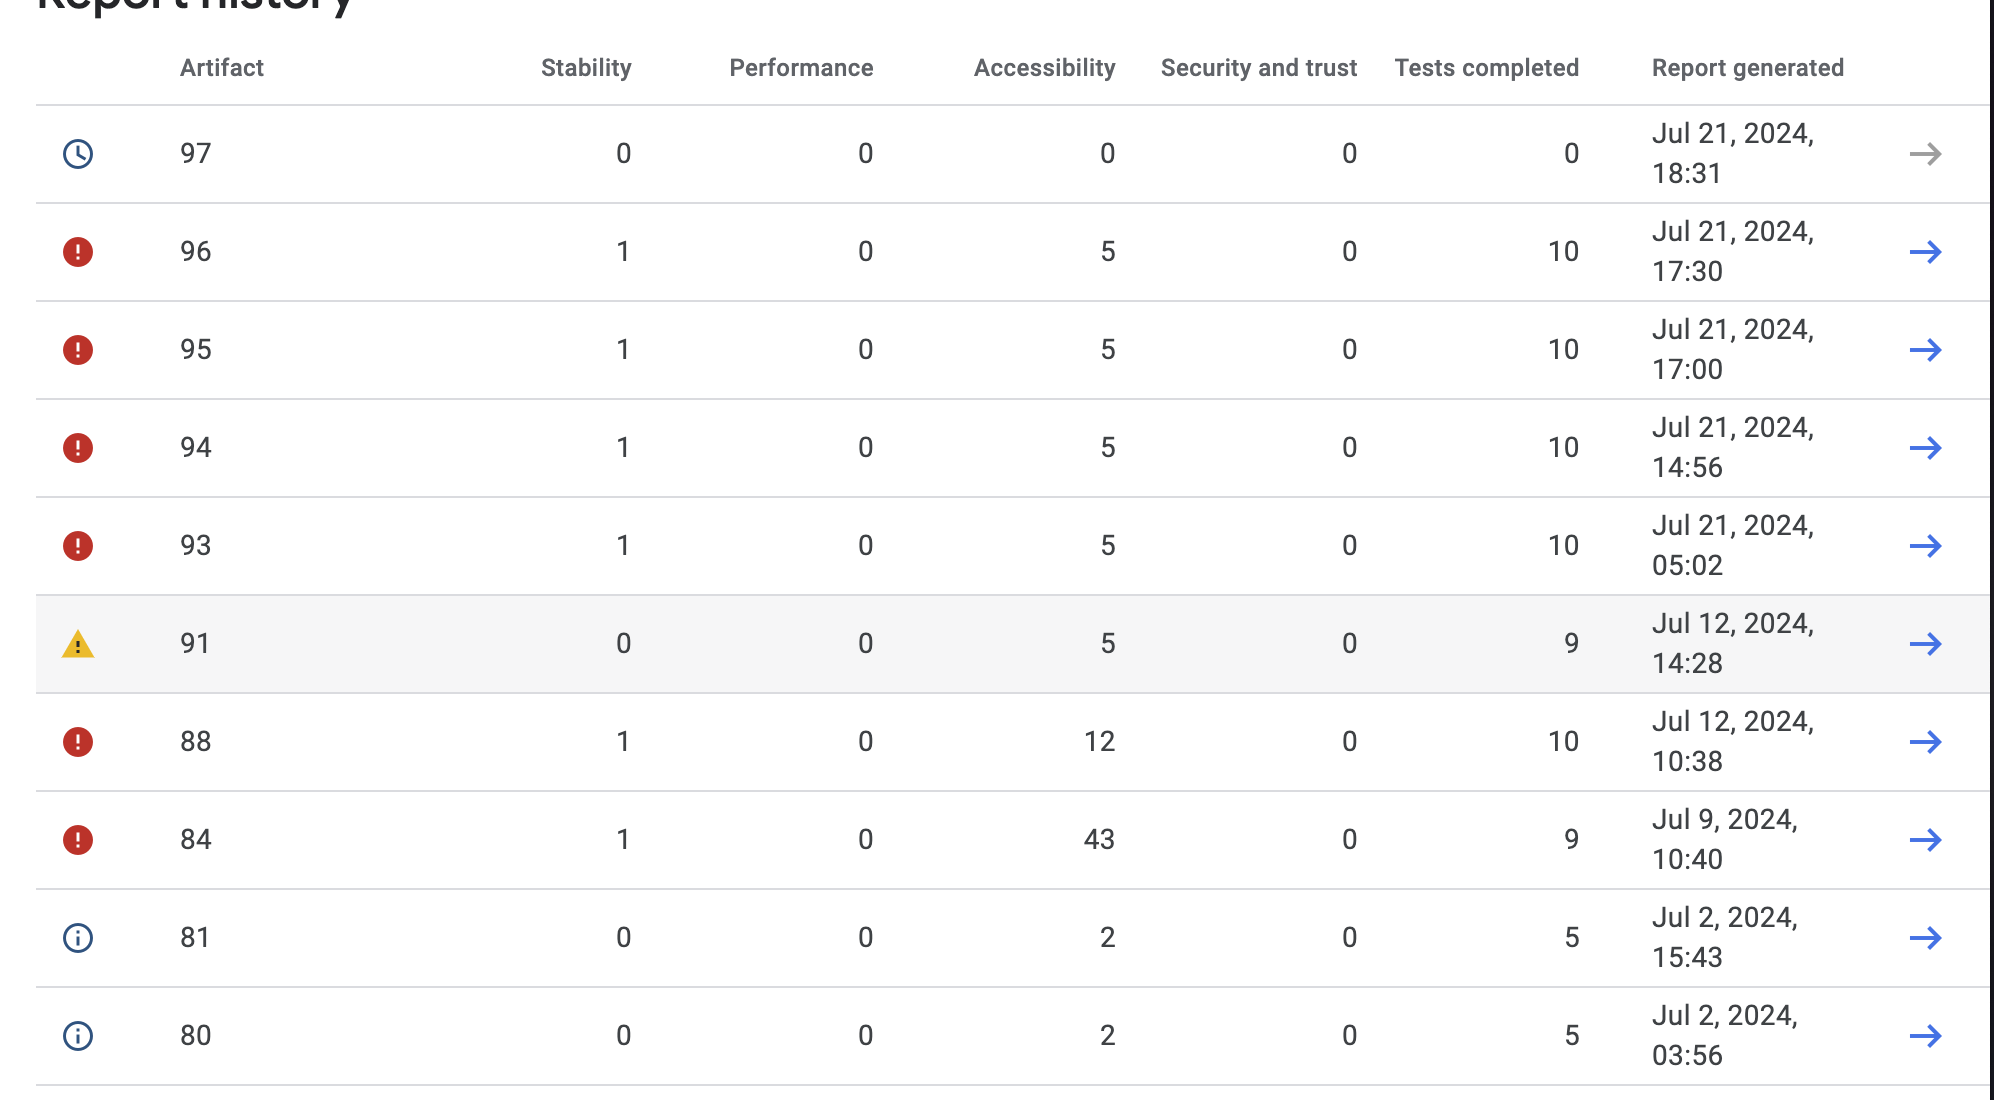Click the gray arrow for artifact 97

pos(1925,154)
